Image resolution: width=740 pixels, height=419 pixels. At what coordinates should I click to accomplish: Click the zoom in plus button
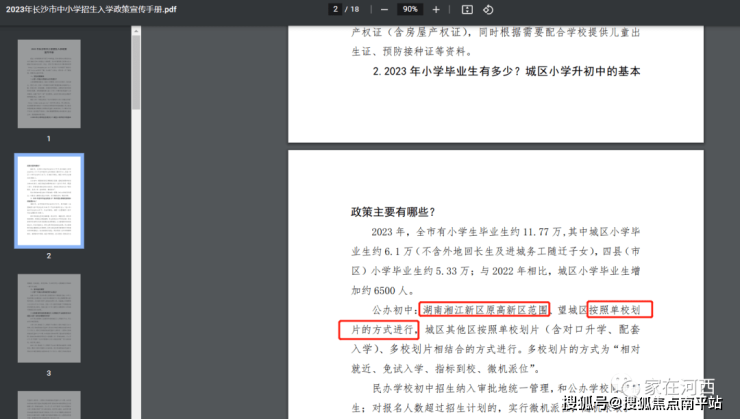(436, 9)
